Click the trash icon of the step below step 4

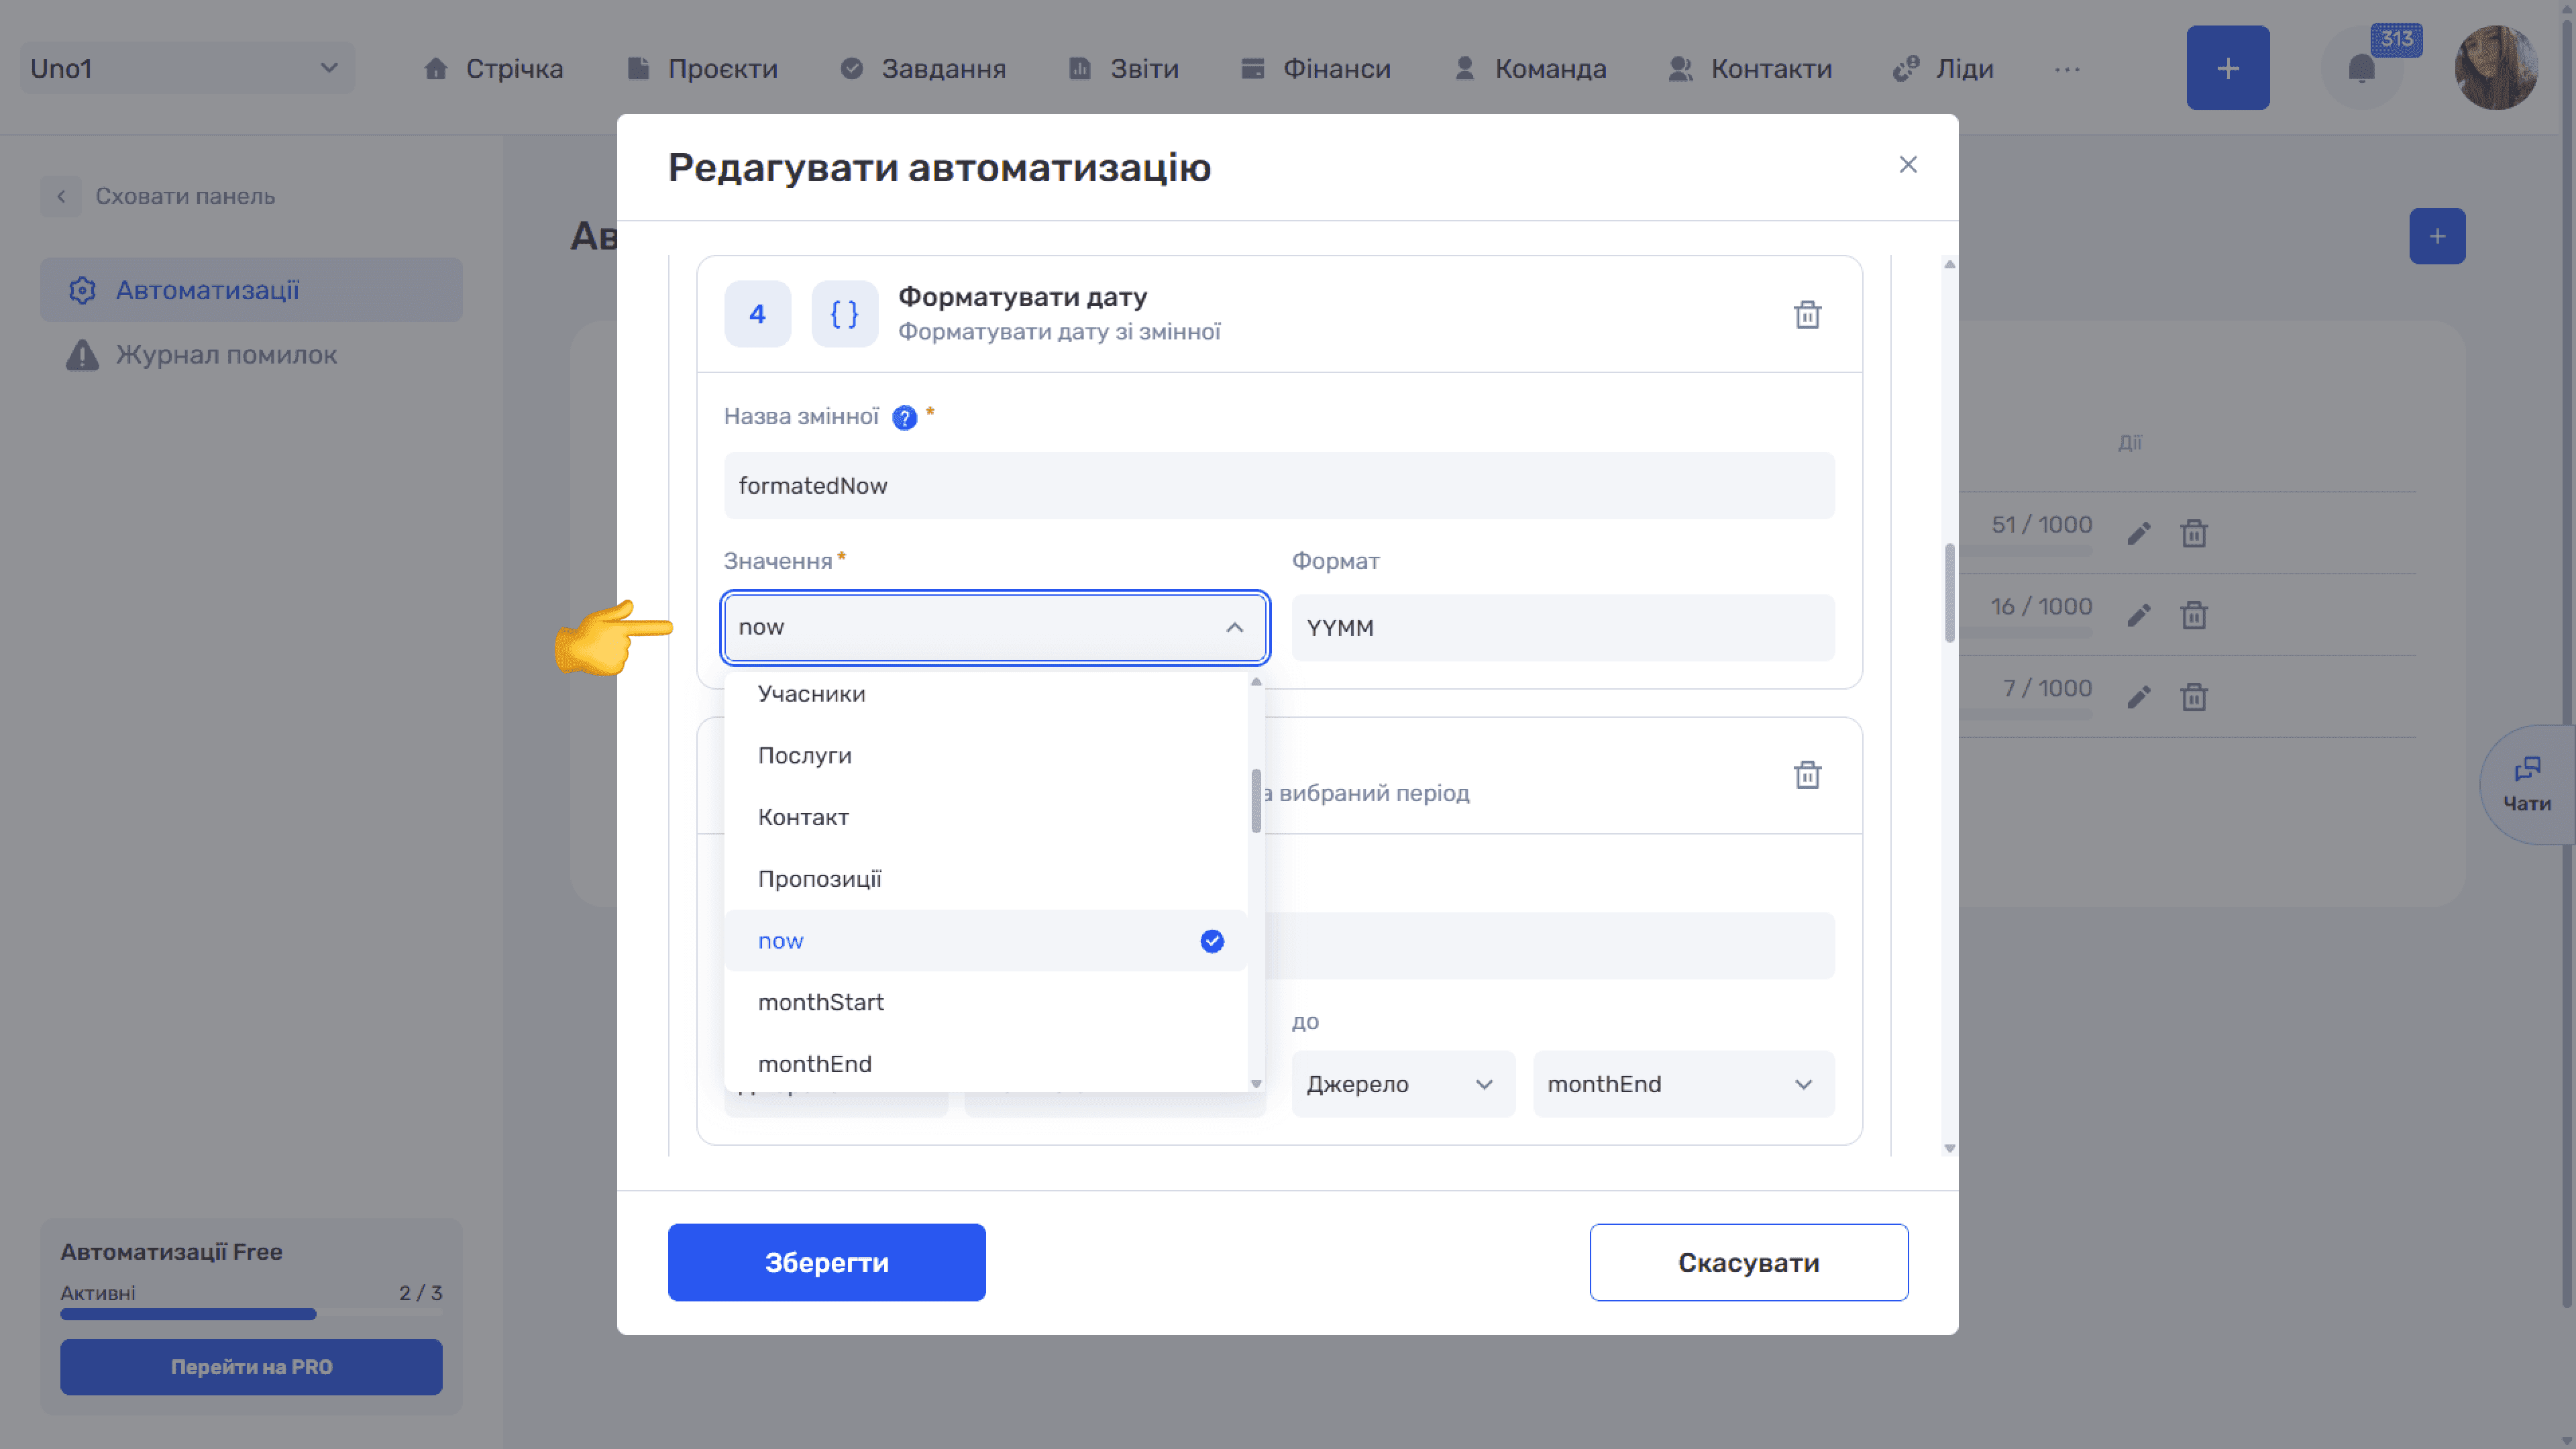(1807, 774)
